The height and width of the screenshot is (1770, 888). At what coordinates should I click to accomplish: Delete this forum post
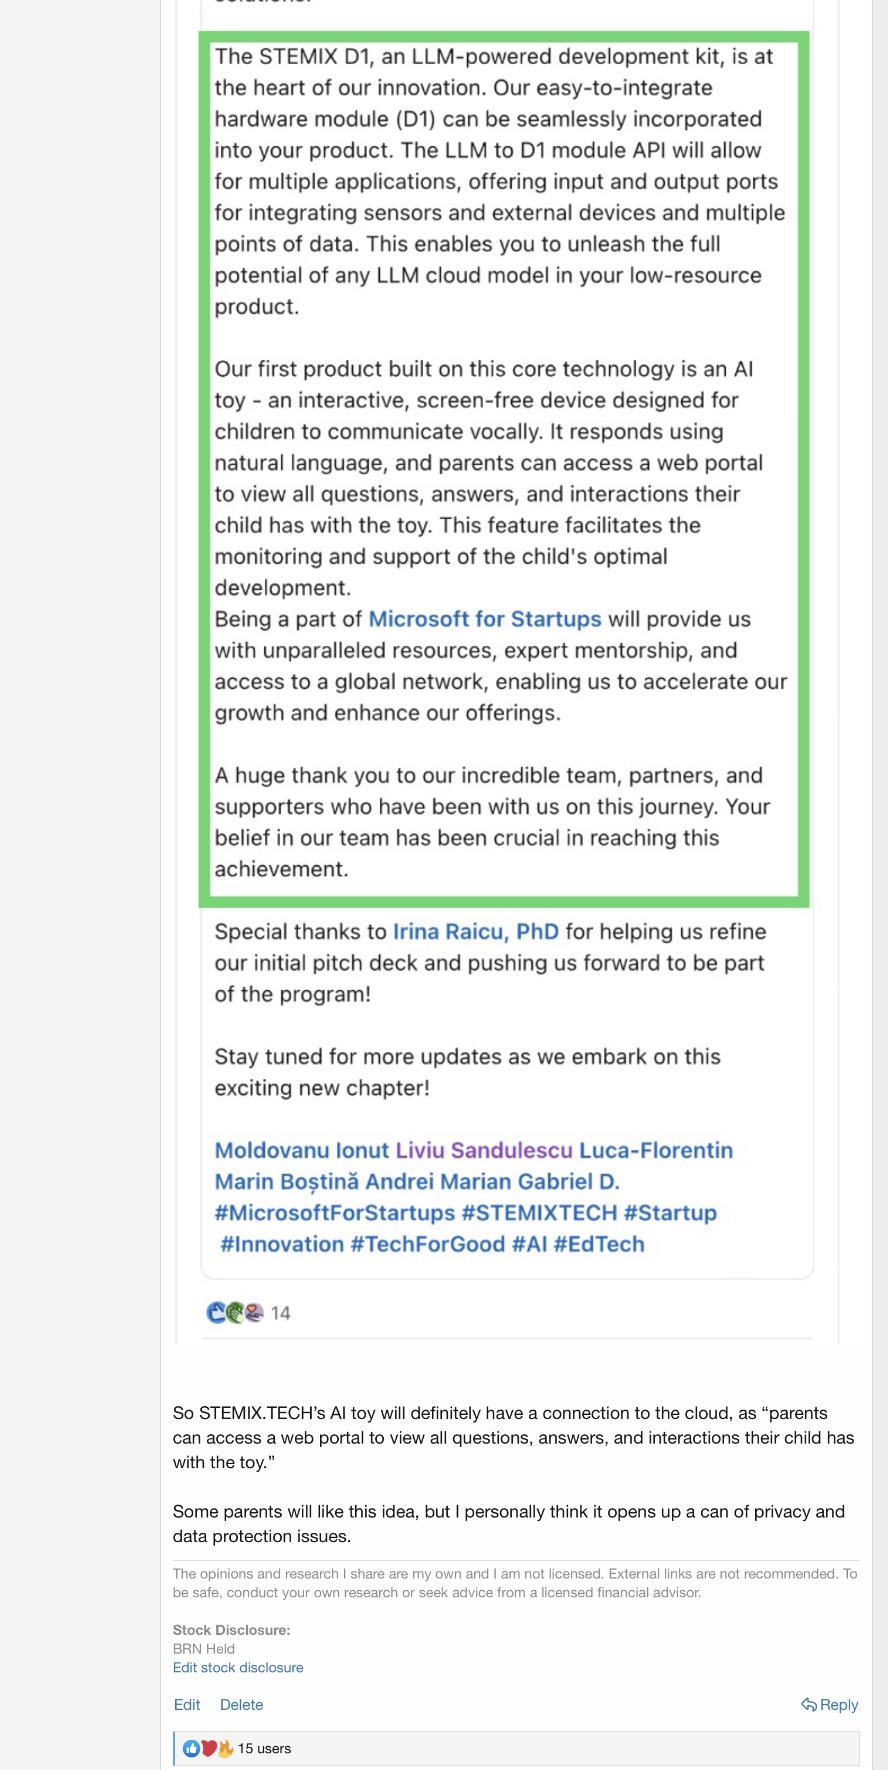(242, 1705)
